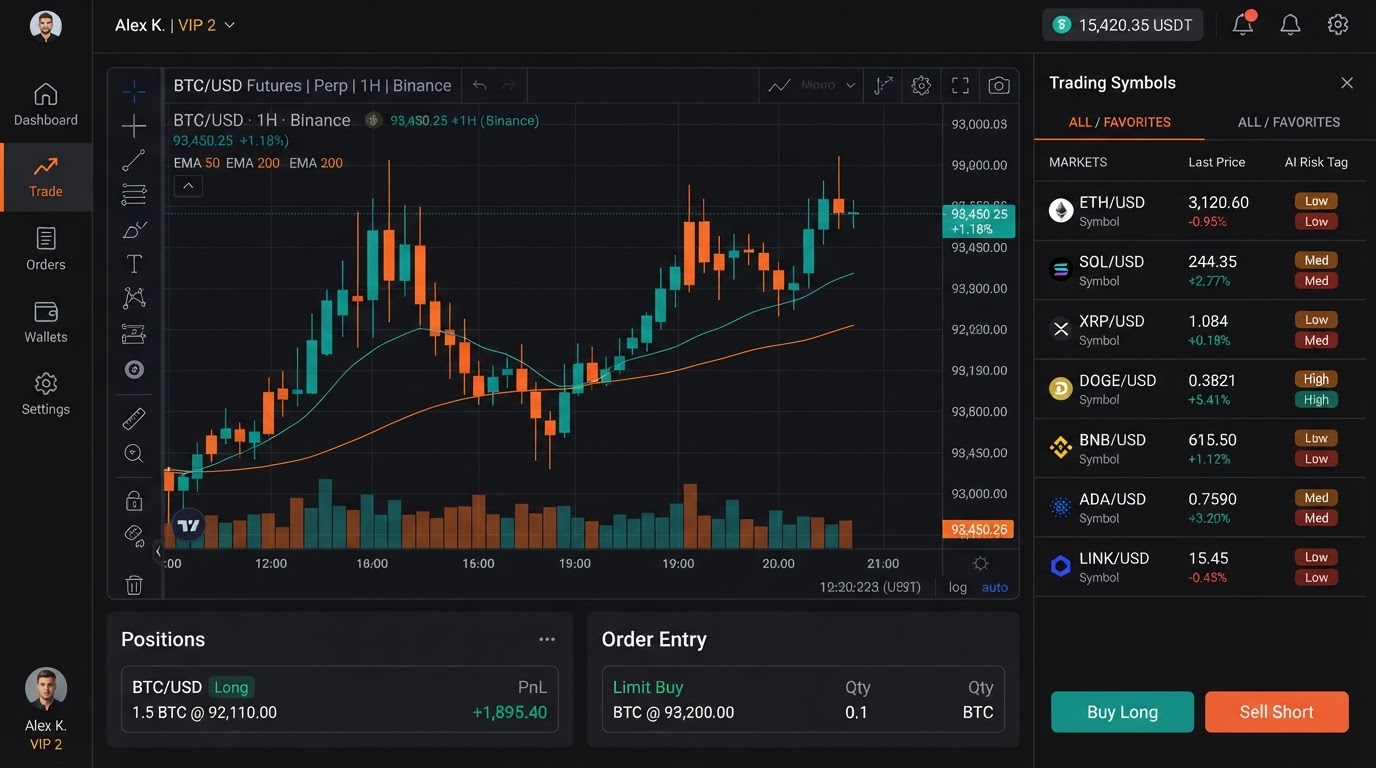
Task: Click the ETH/USD Ethereum coin icon
Action: (1061, 211)
